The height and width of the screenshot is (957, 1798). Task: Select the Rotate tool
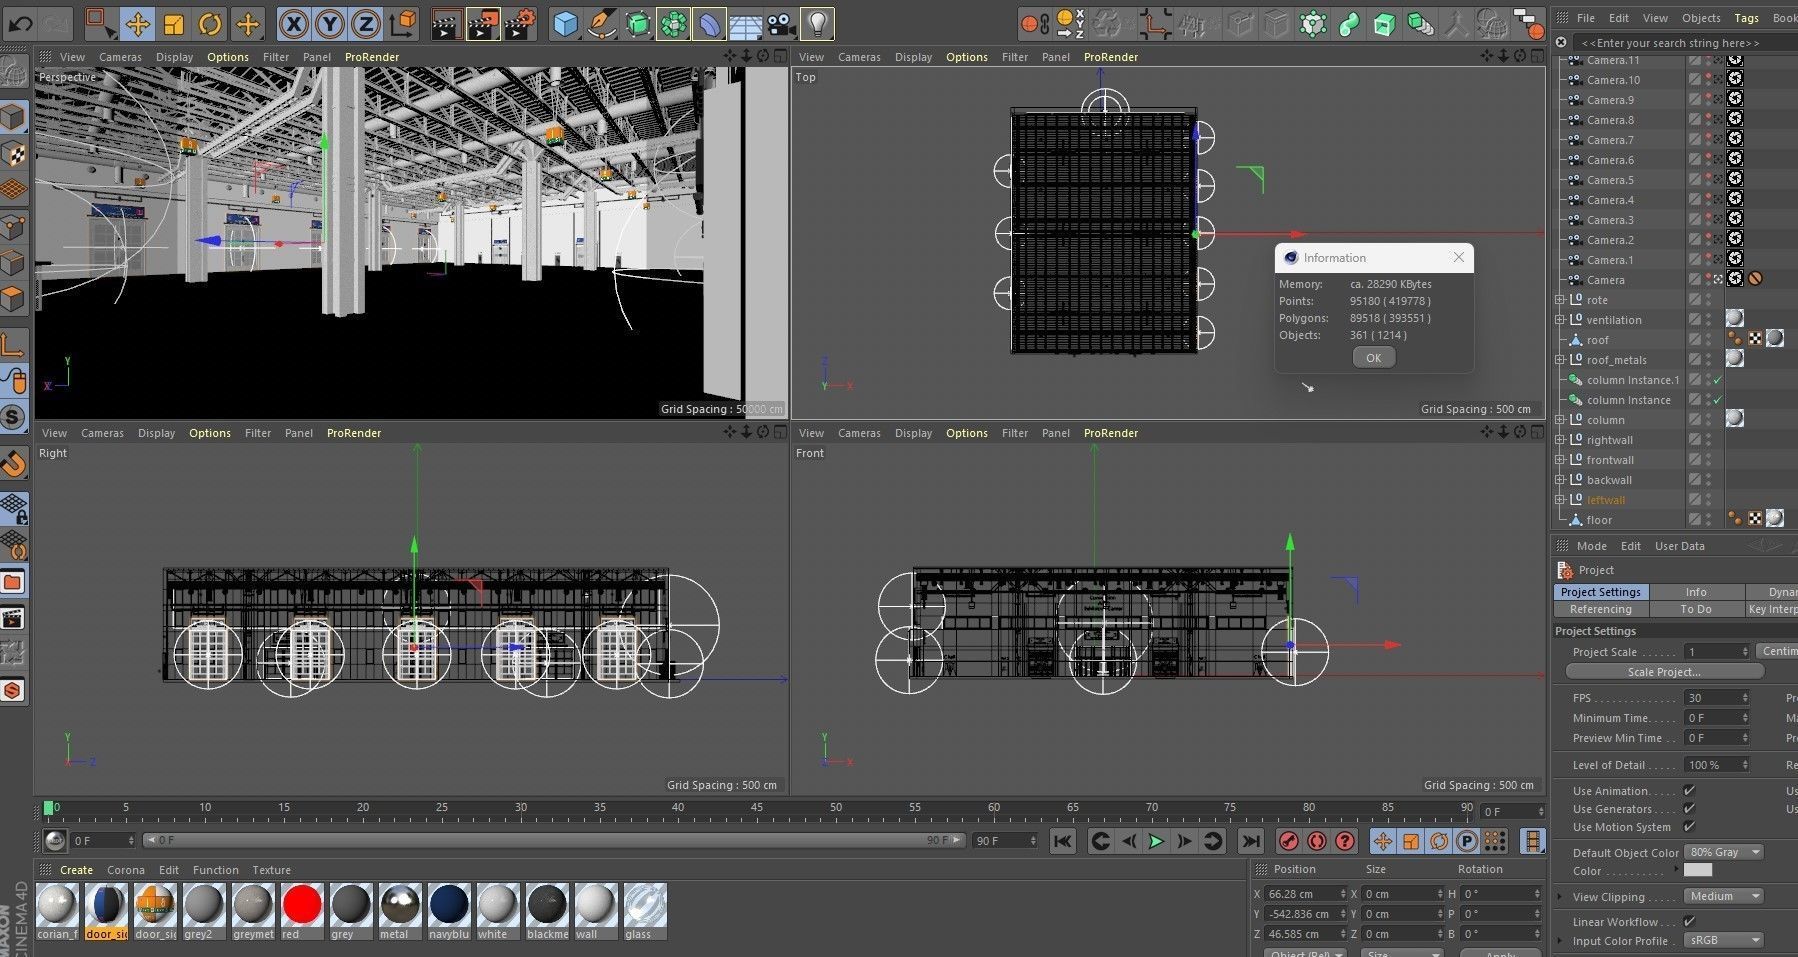pos(210,23)
